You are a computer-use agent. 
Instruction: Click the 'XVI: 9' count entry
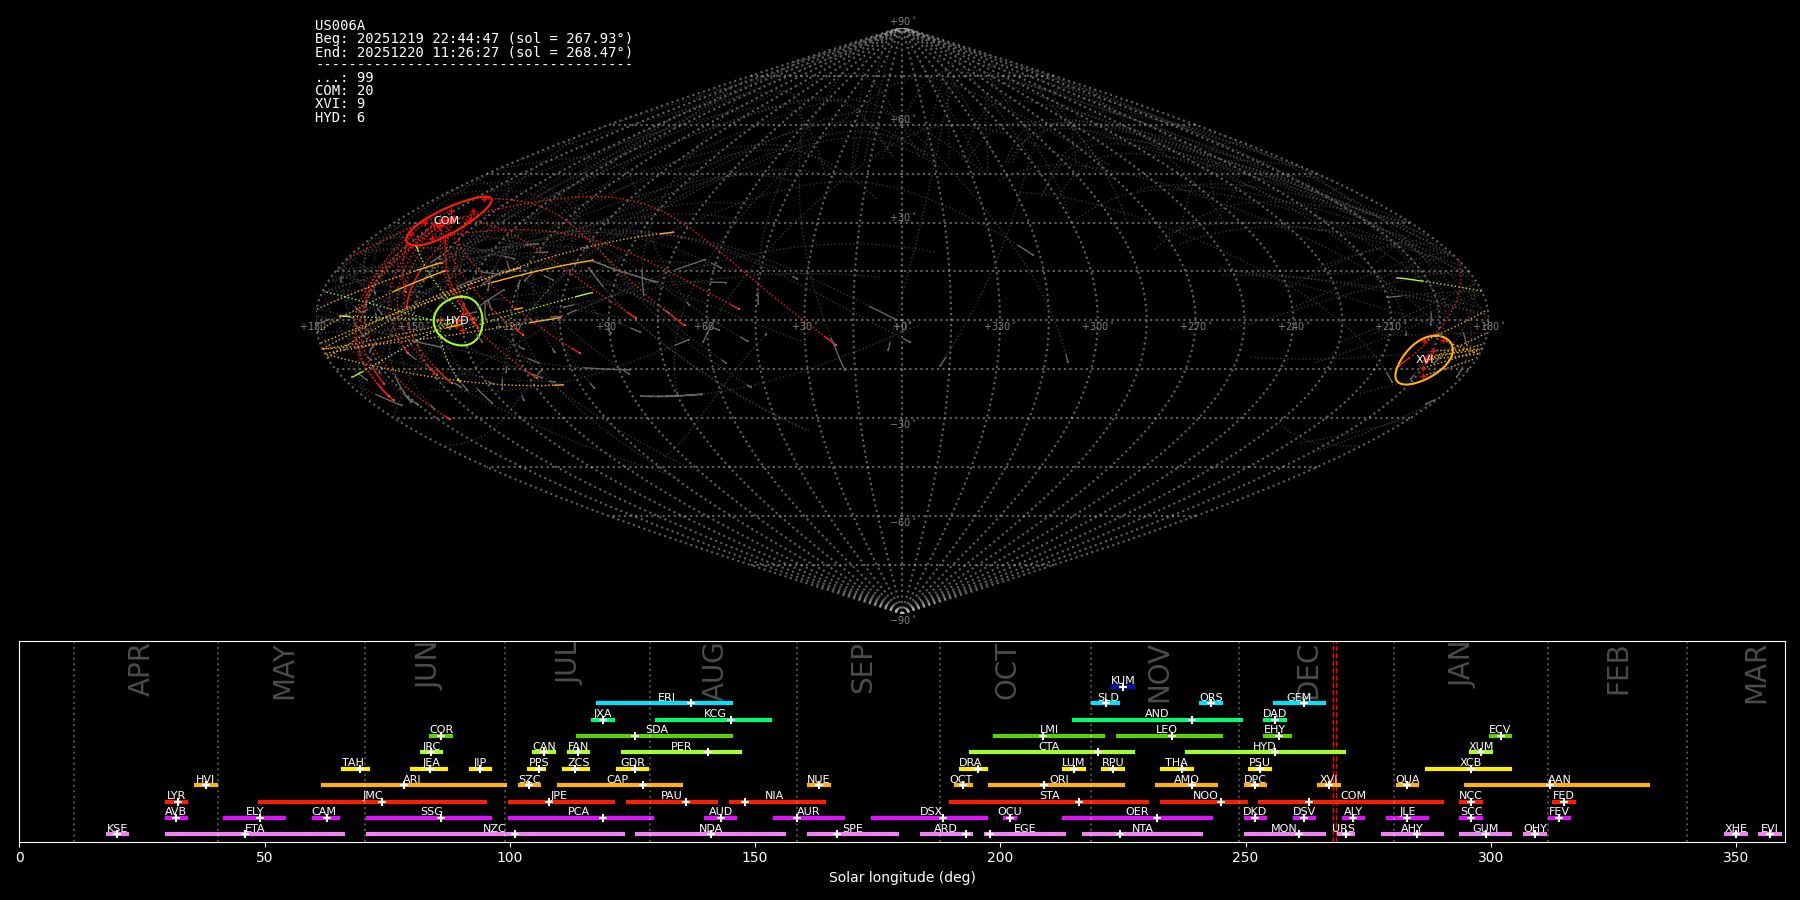tap(340, 104)
